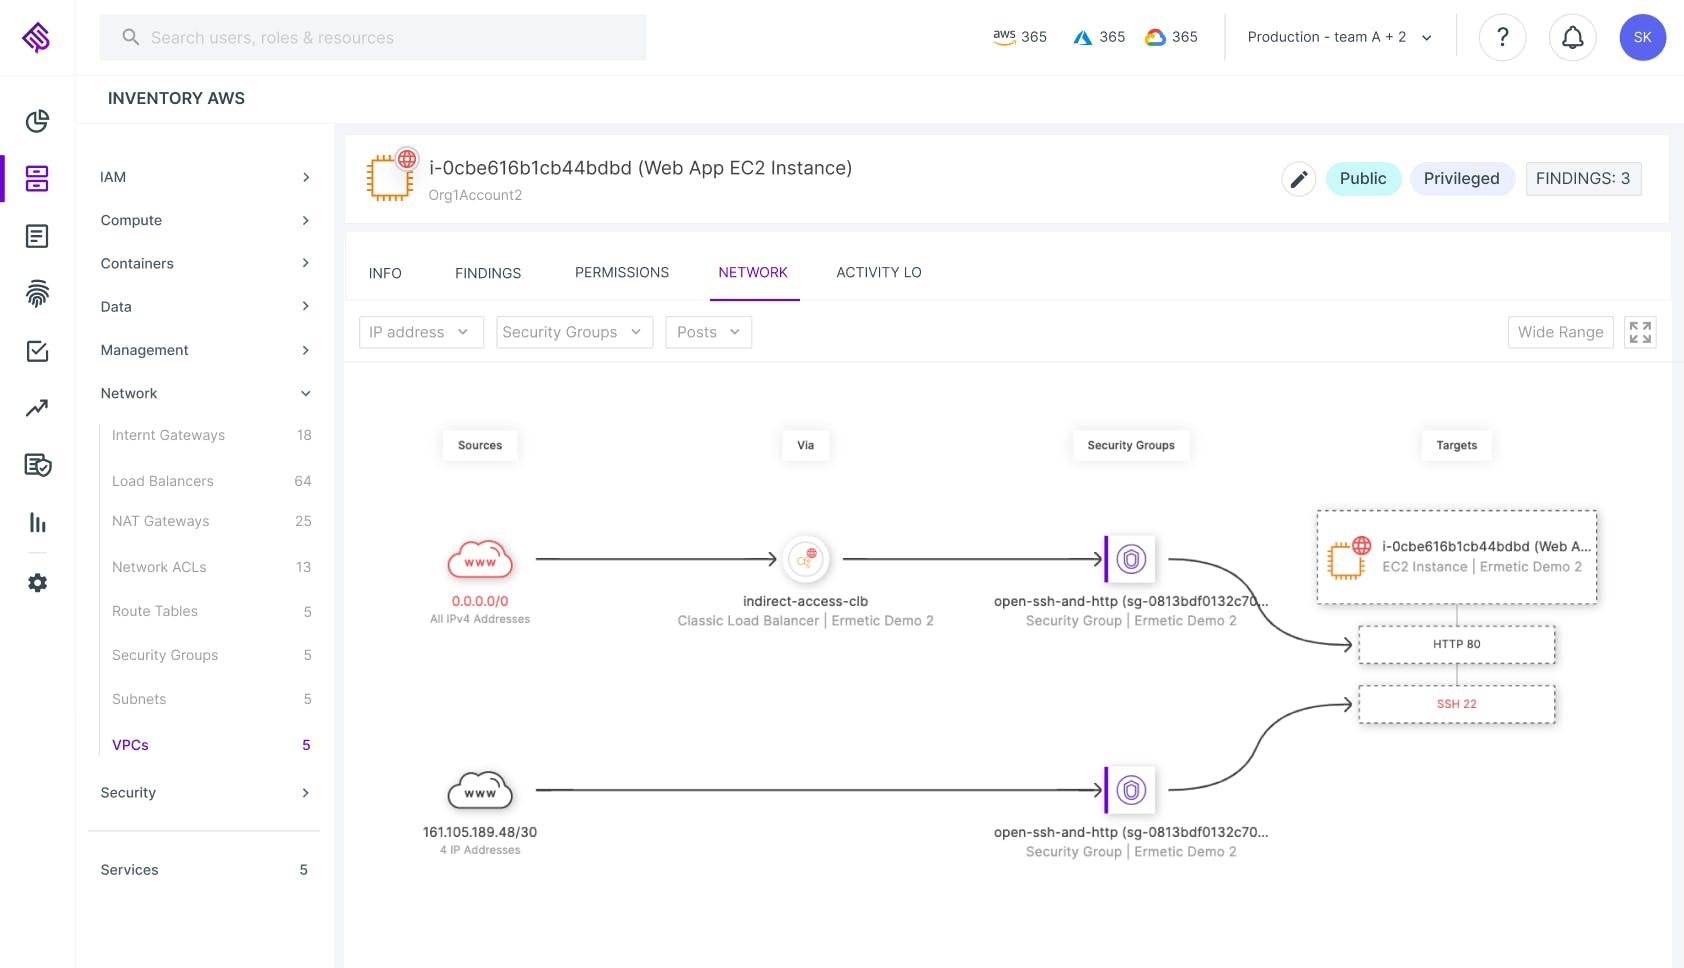Switch to the PERMISSIONS tab
This screenshot has height=968, width=1684.
click(621, 272)
